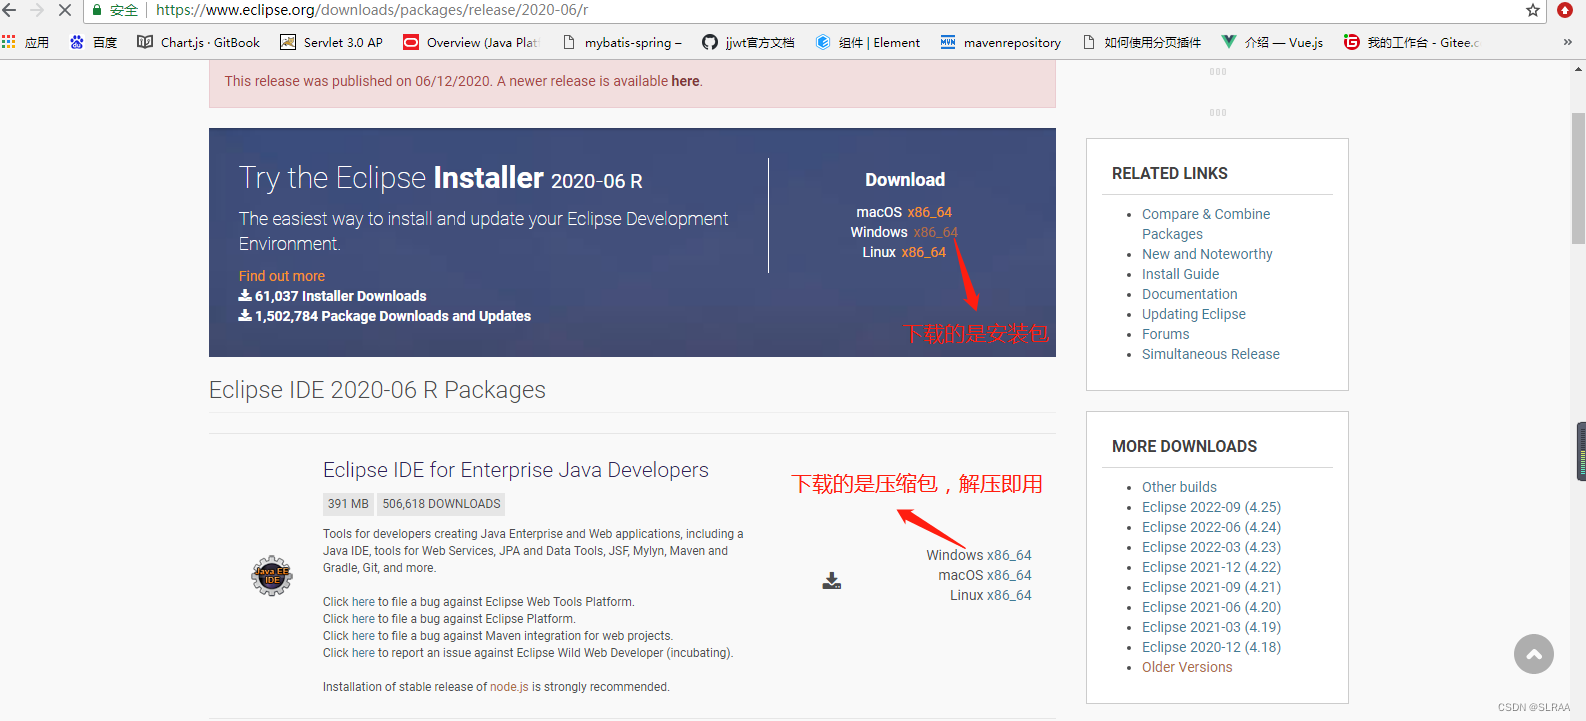Image resolution: width=1586 pixels, height=721 pixels.
Task: Click the page vertical scrollbar thumb
Action: (x=1578, y=178)
